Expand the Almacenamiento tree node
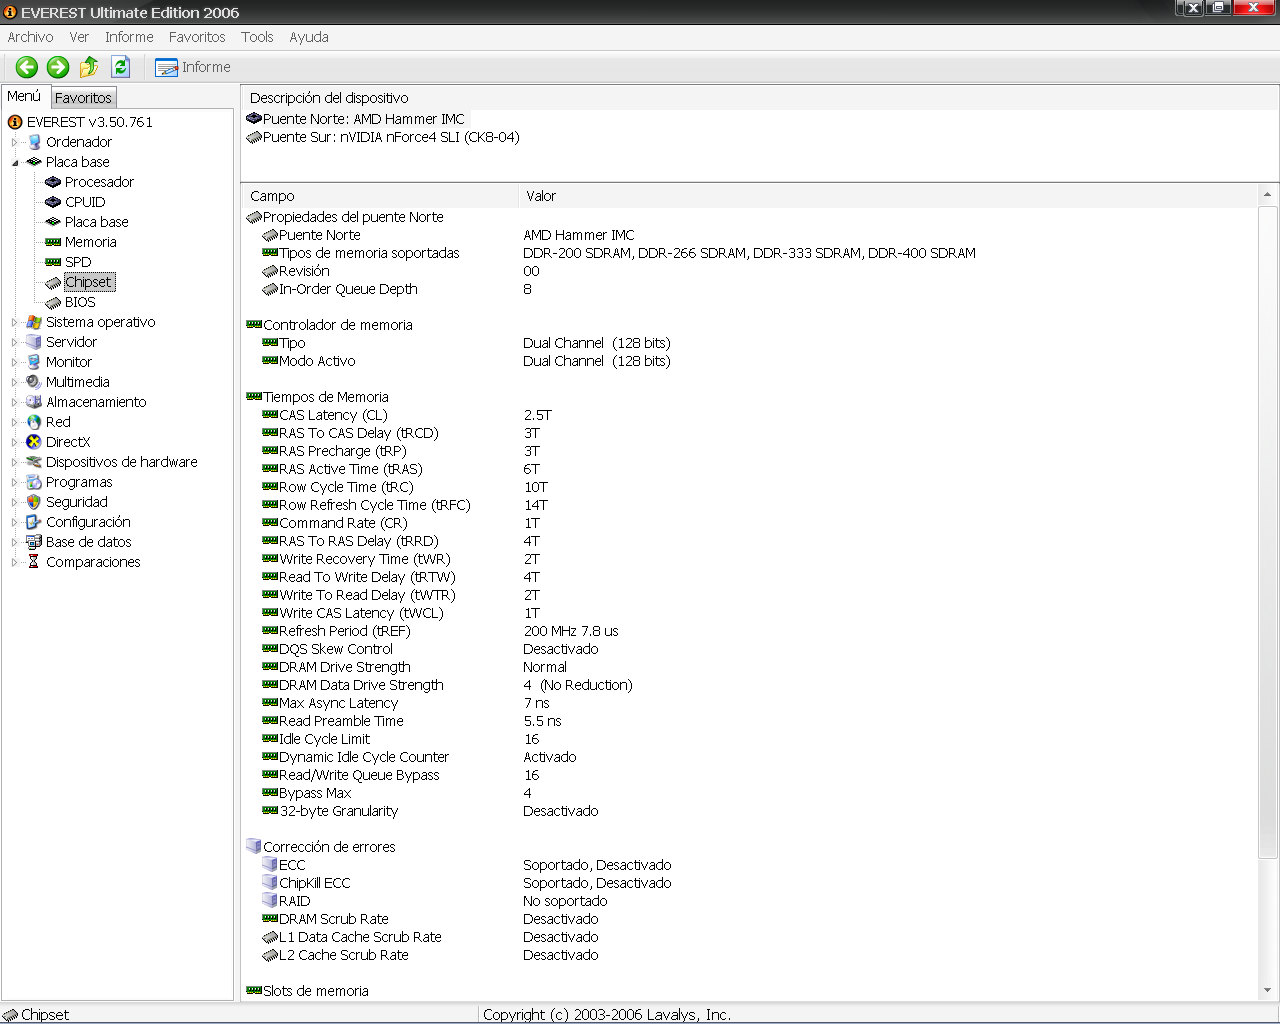The width and height of the screenshot is (1280, 1024). (15, 402)
